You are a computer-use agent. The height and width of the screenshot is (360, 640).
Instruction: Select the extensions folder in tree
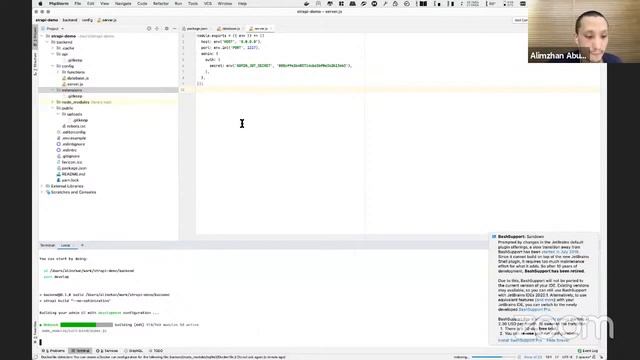[x=108, y=90]
